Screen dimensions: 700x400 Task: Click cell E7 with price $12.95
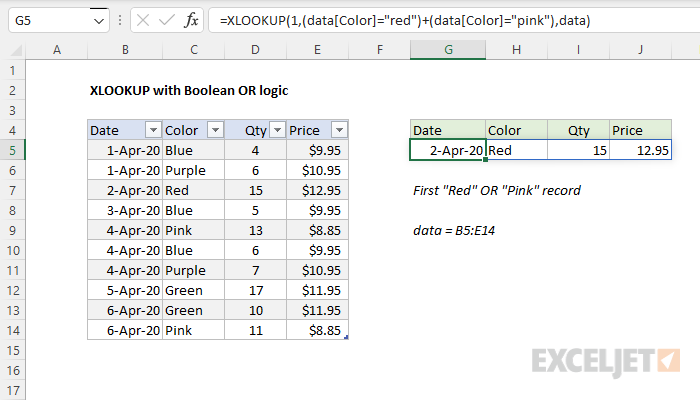[x=317, y=191]
